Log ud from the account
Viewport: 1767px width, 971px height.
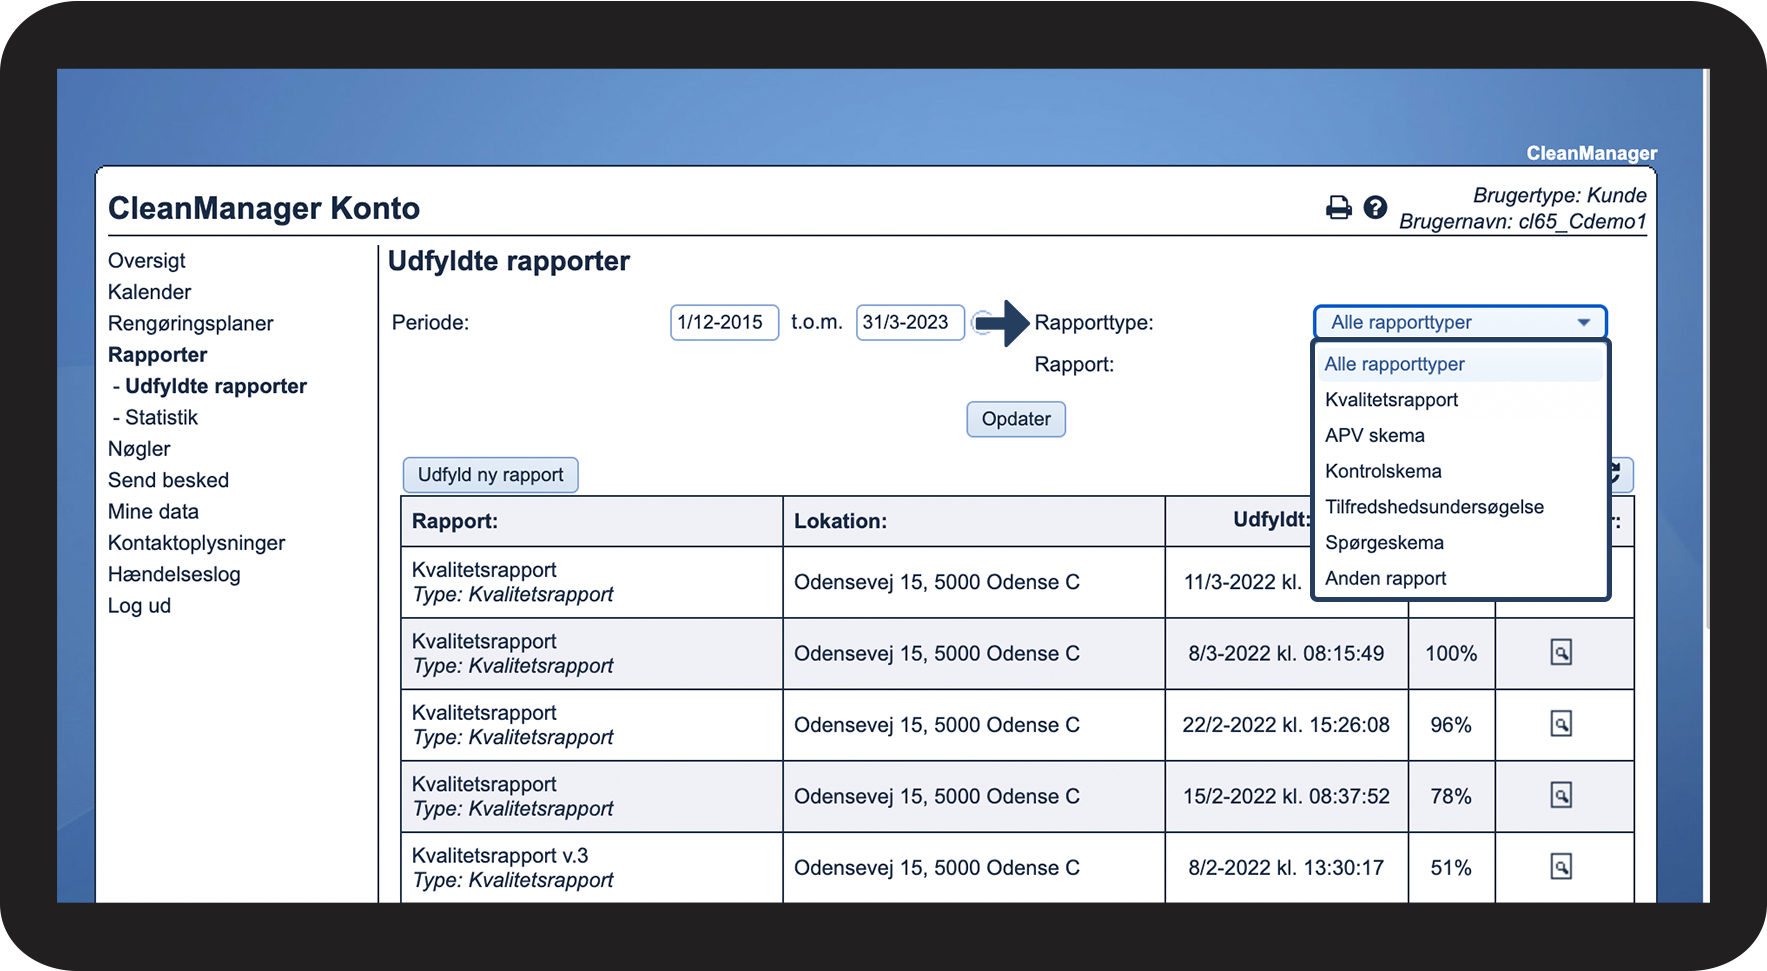coord(139,606)
